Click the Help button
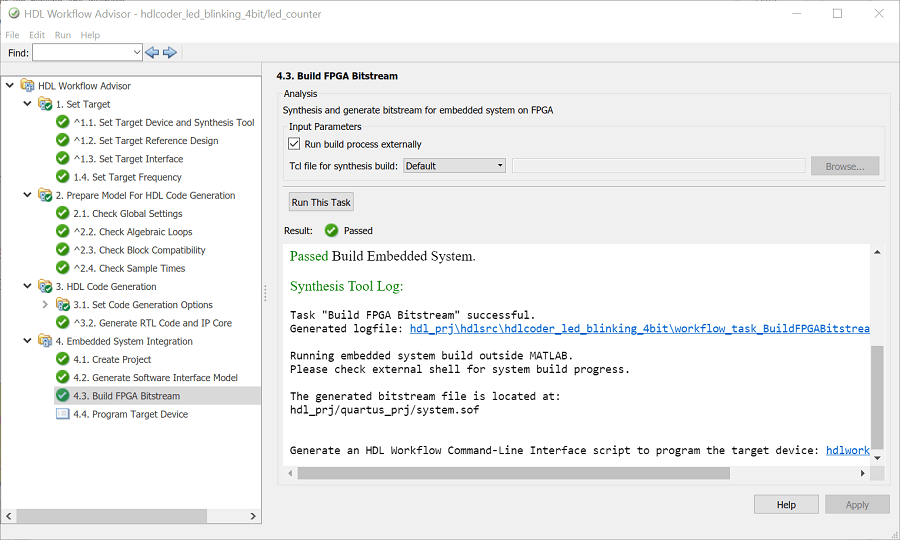The image size is (900, 540). tap(786, 505)
